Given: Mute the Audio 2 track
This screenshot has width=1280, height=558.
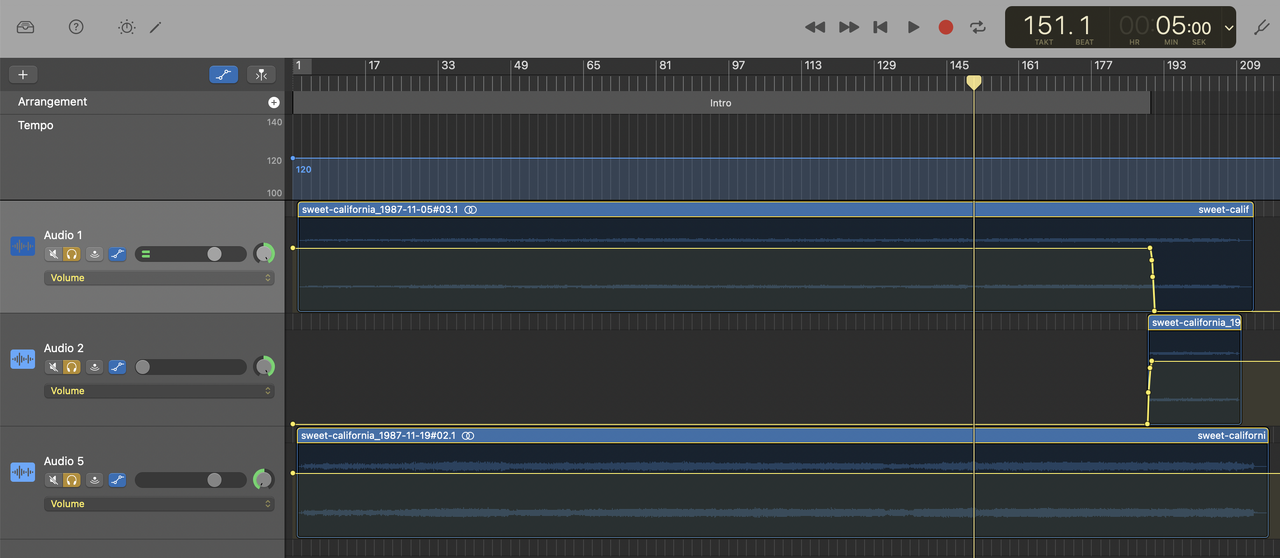Looking at the screenshot, I should [x=53, y=367].
